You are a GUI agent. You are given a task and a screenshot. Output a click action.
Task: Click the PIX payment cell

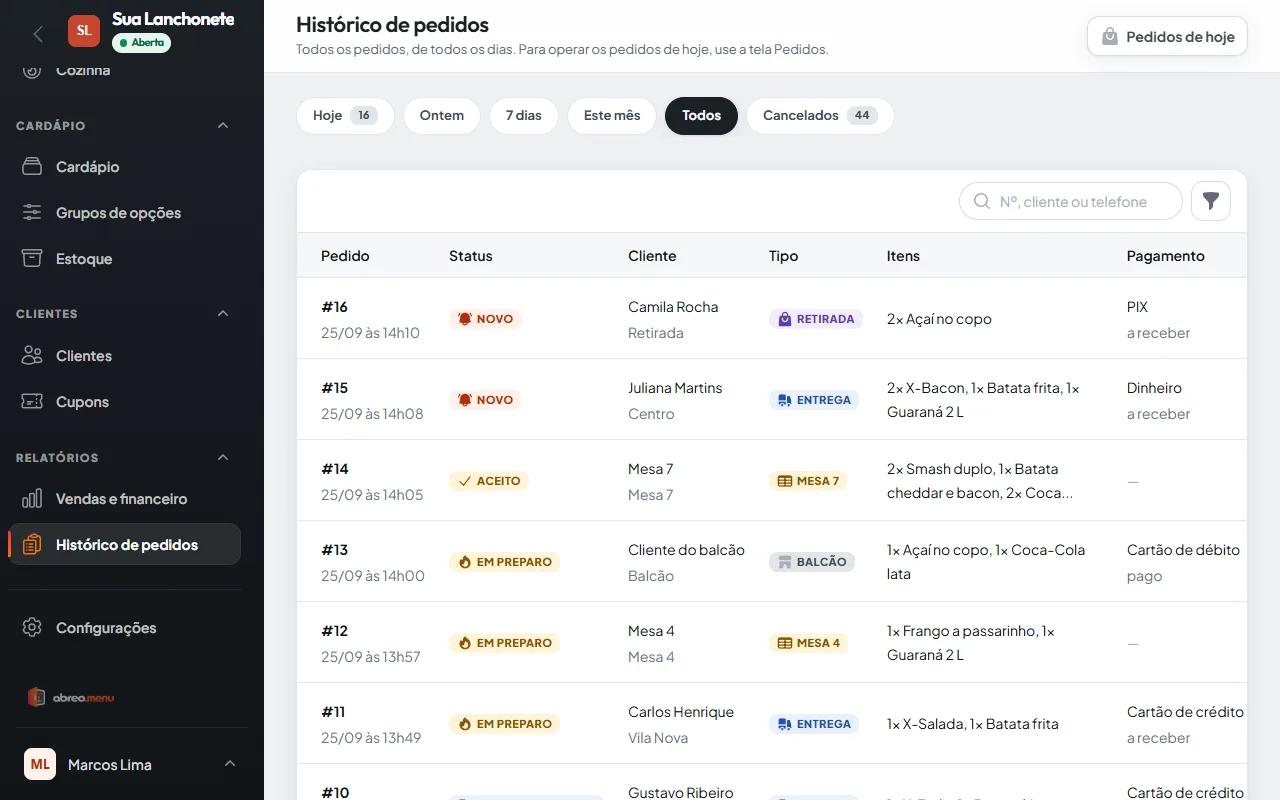tap(1137, 307)
